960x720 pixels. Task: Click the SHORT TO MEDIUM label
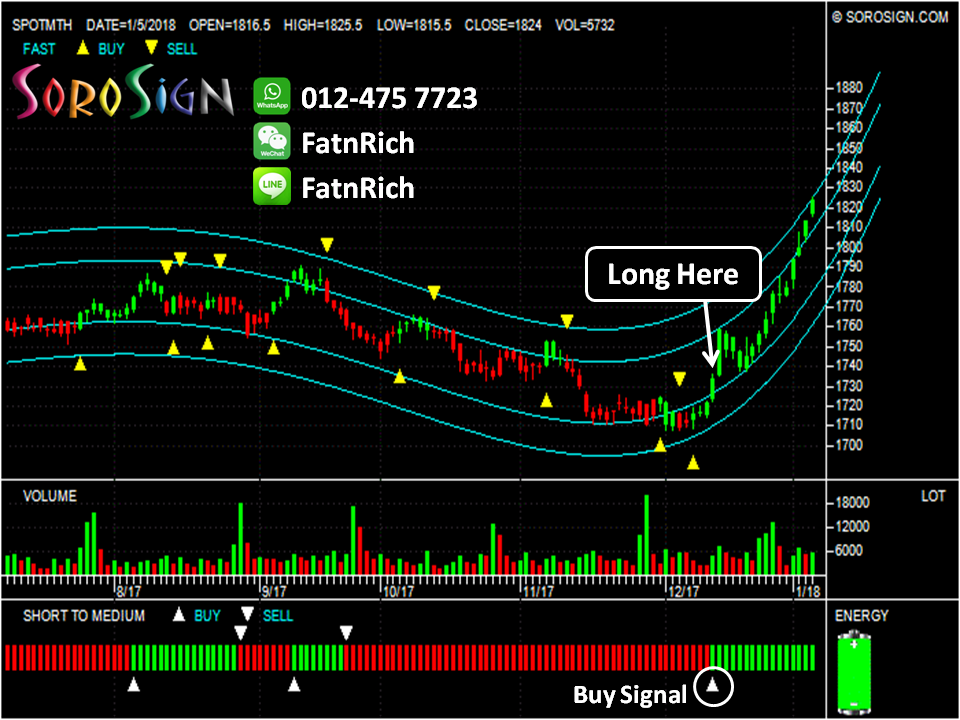(84, 615)
